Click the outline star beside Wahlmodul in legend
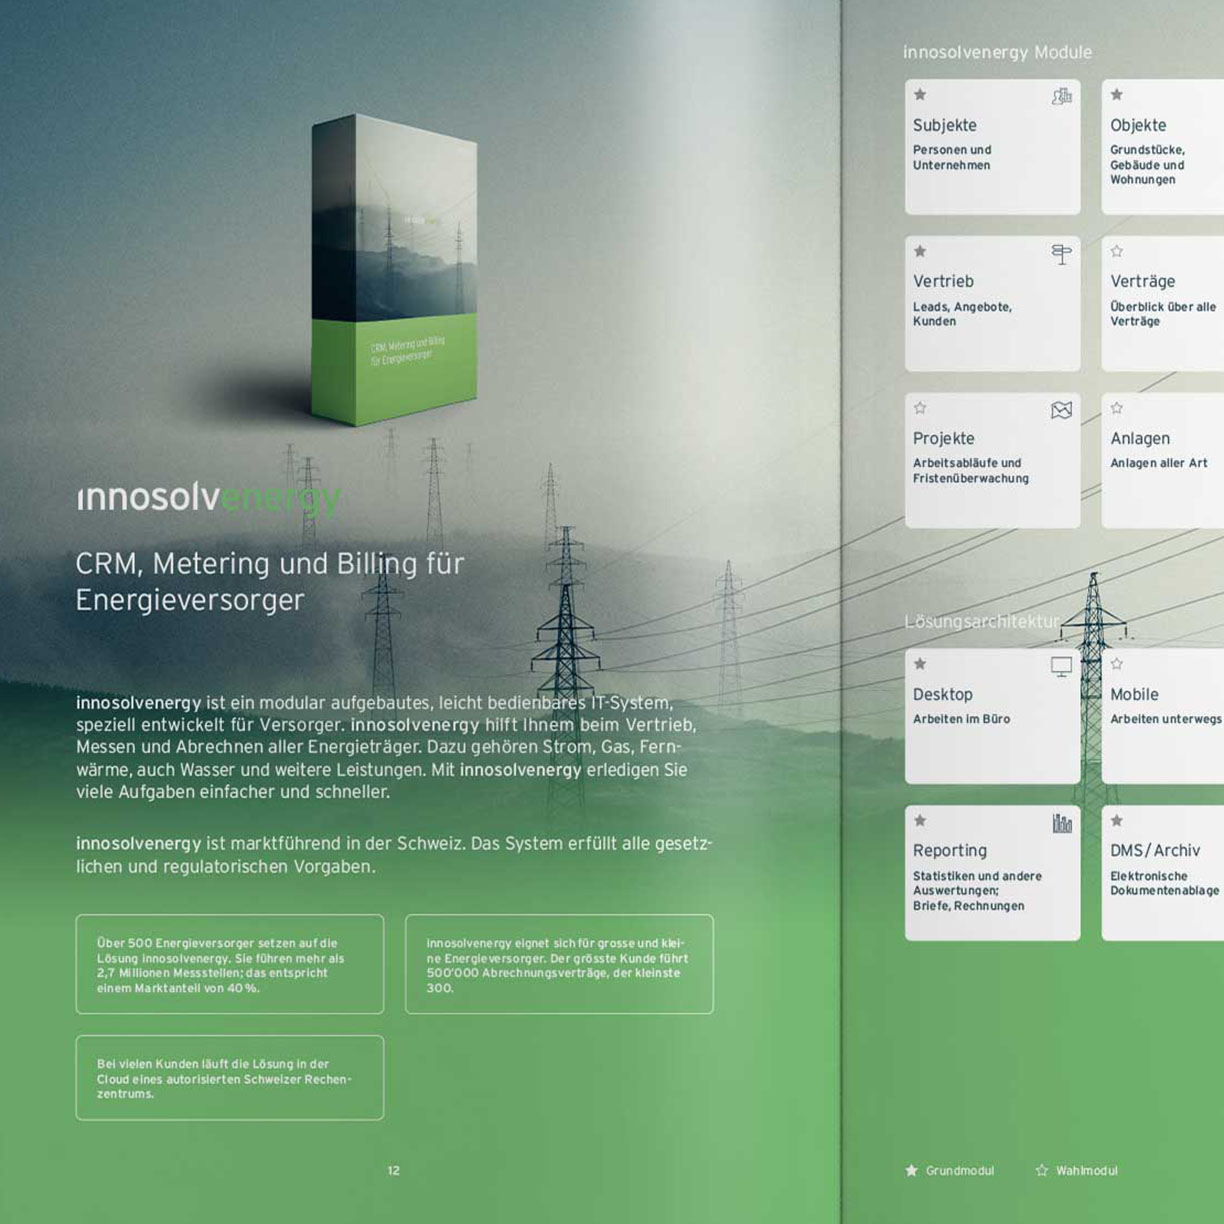This screenshot has height=1224, width=1224. [x=1042, y=1170]
